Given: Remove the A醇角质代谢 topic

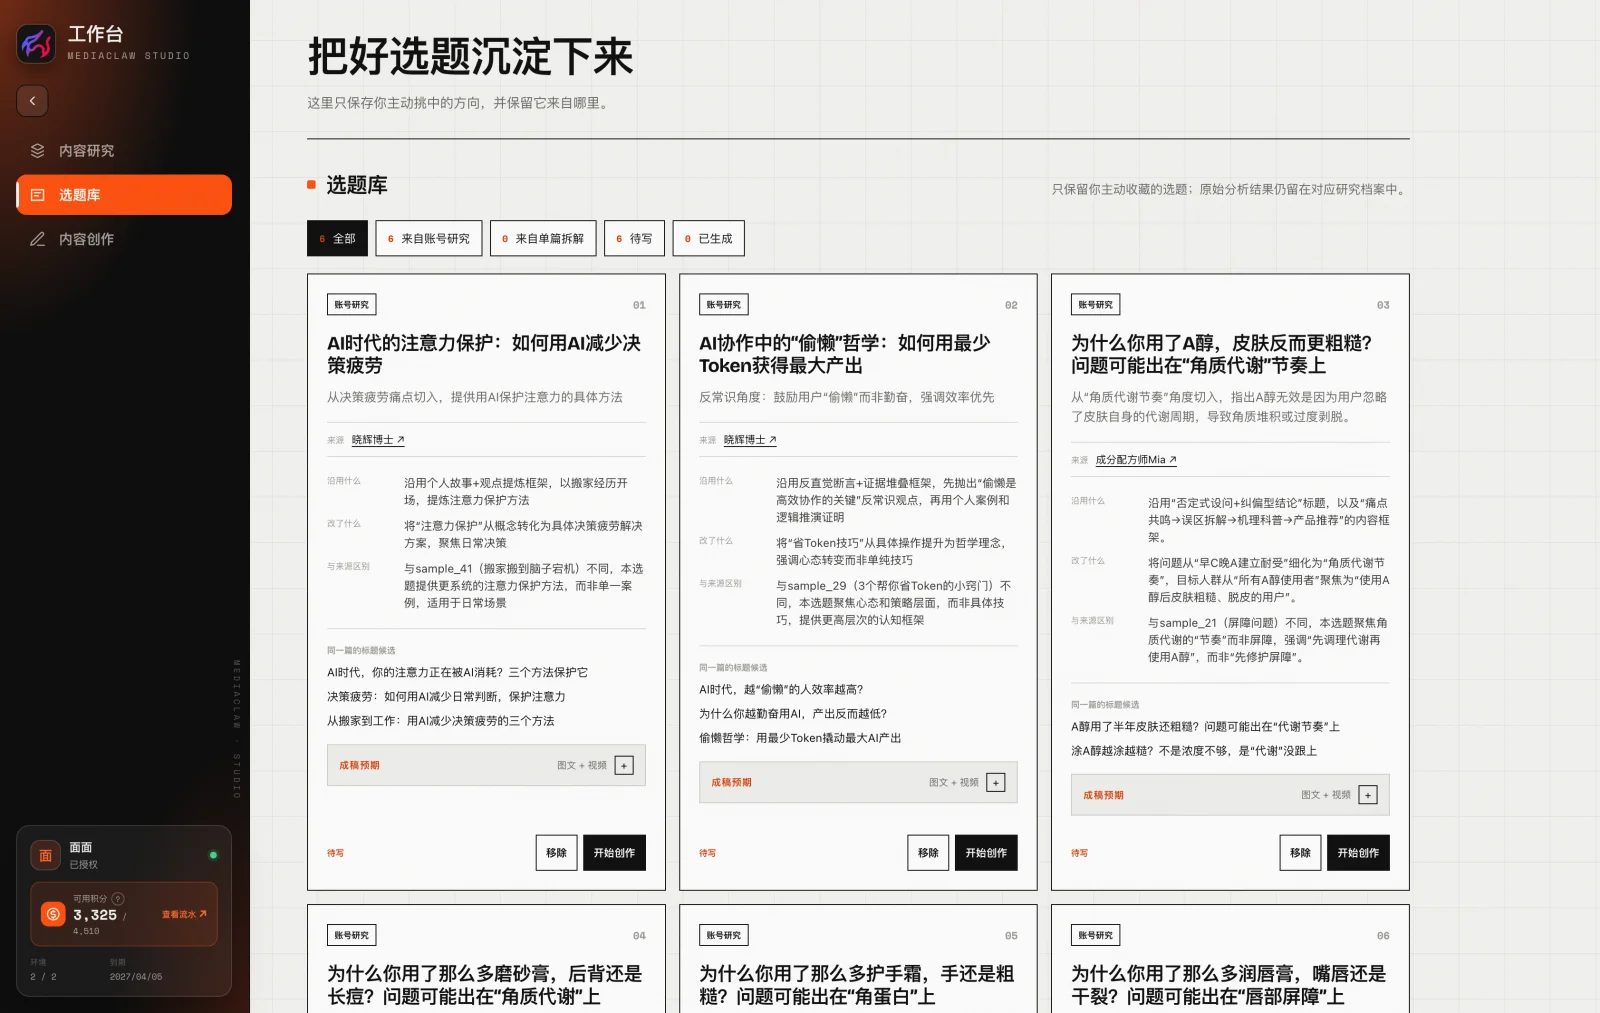Looking at the screenshot, I should (x=1301, y=853).
